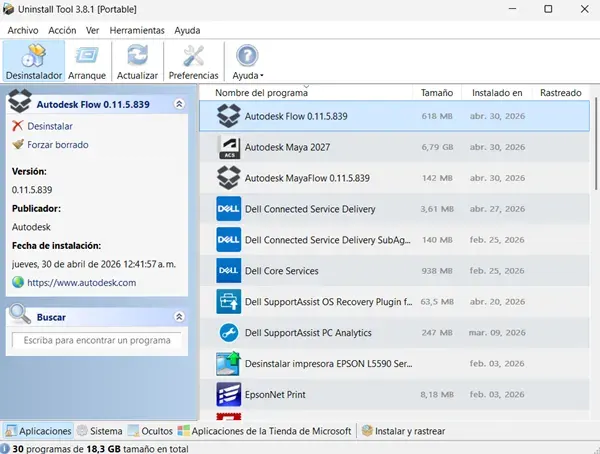Click the 6,79 GB size cell
600x454 pixels.
[x=437, y=147]
